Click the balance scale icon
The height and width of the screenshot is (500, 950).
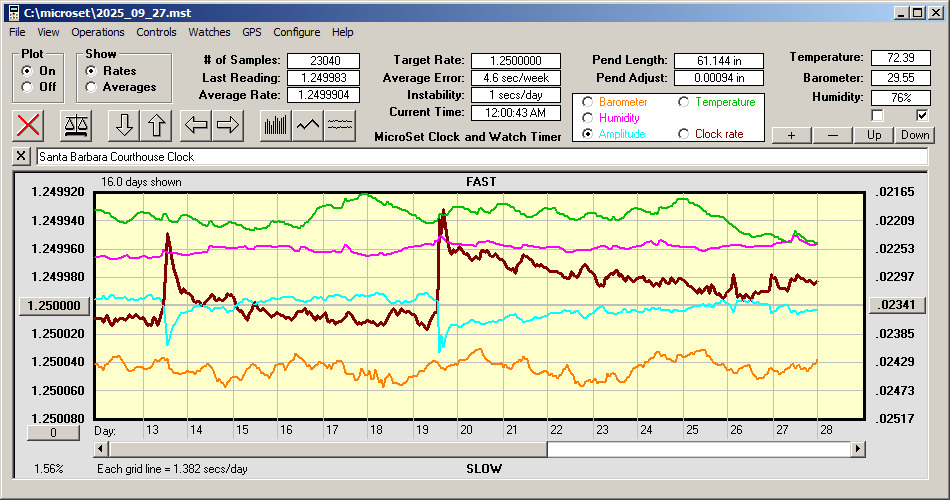pos(75,125)
